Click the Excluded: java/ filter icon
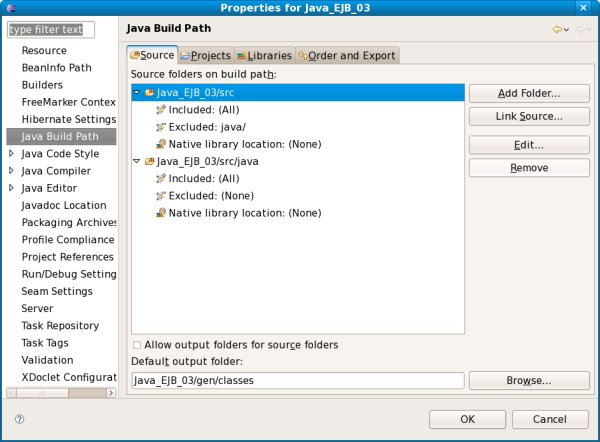600x442 pixels. (161, 127)
